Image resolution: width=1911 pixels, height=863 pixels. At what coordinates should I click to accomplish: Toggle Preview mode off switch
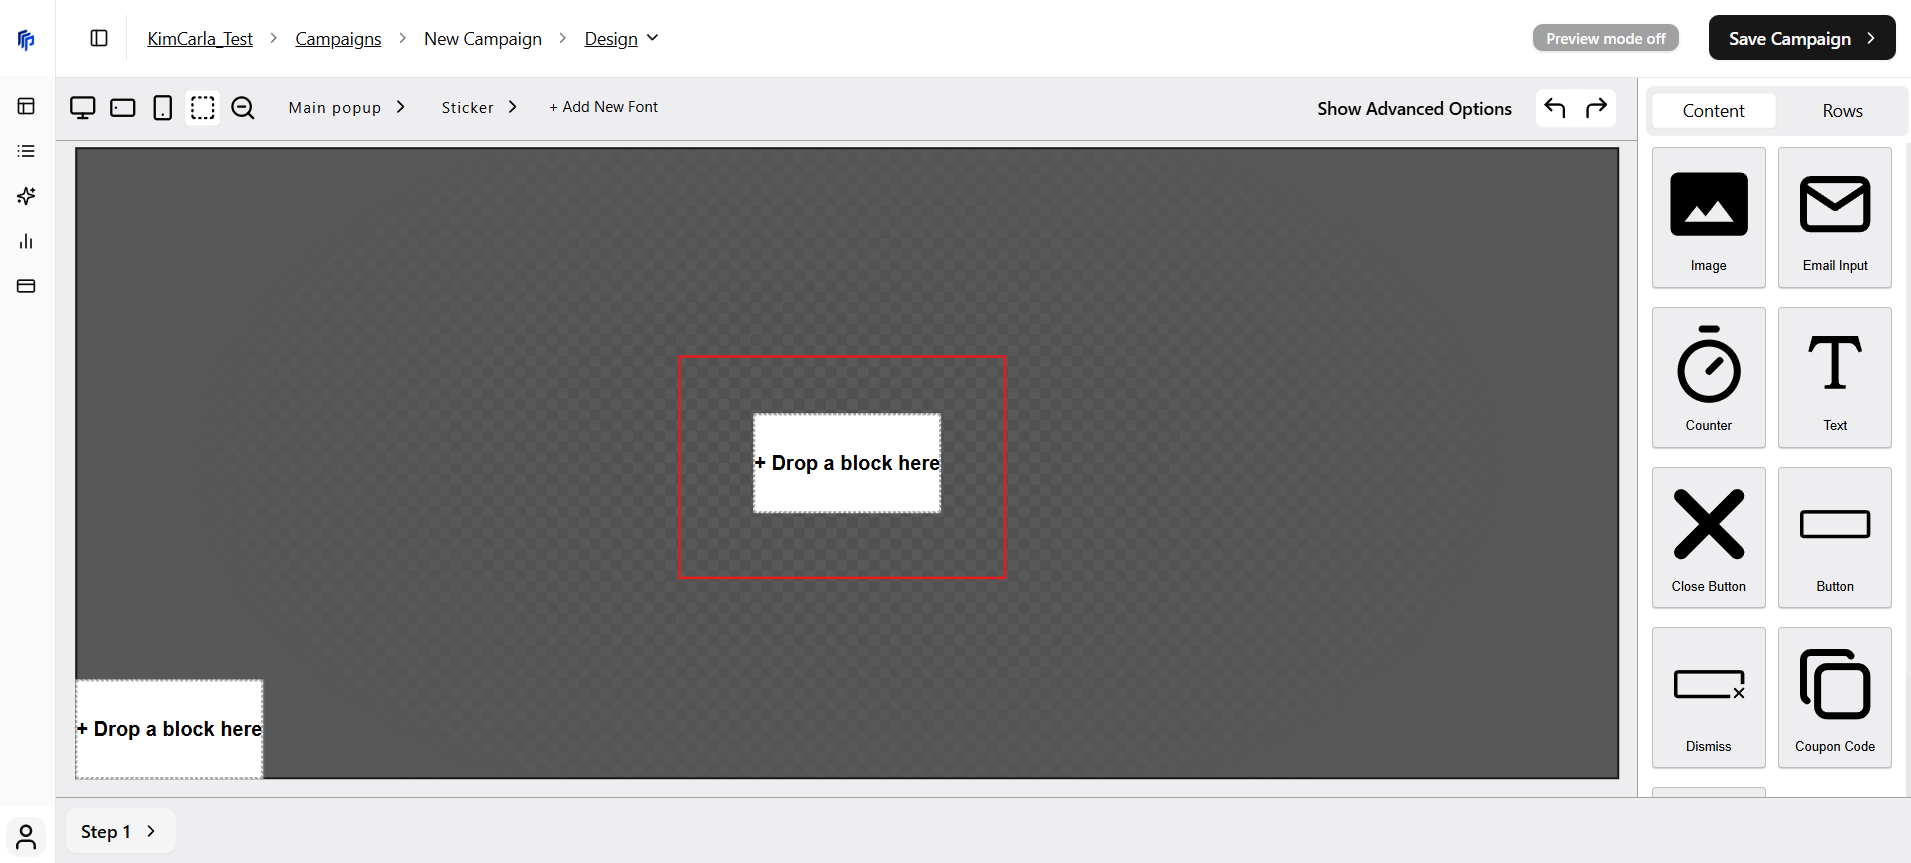tap(1606, 38)
